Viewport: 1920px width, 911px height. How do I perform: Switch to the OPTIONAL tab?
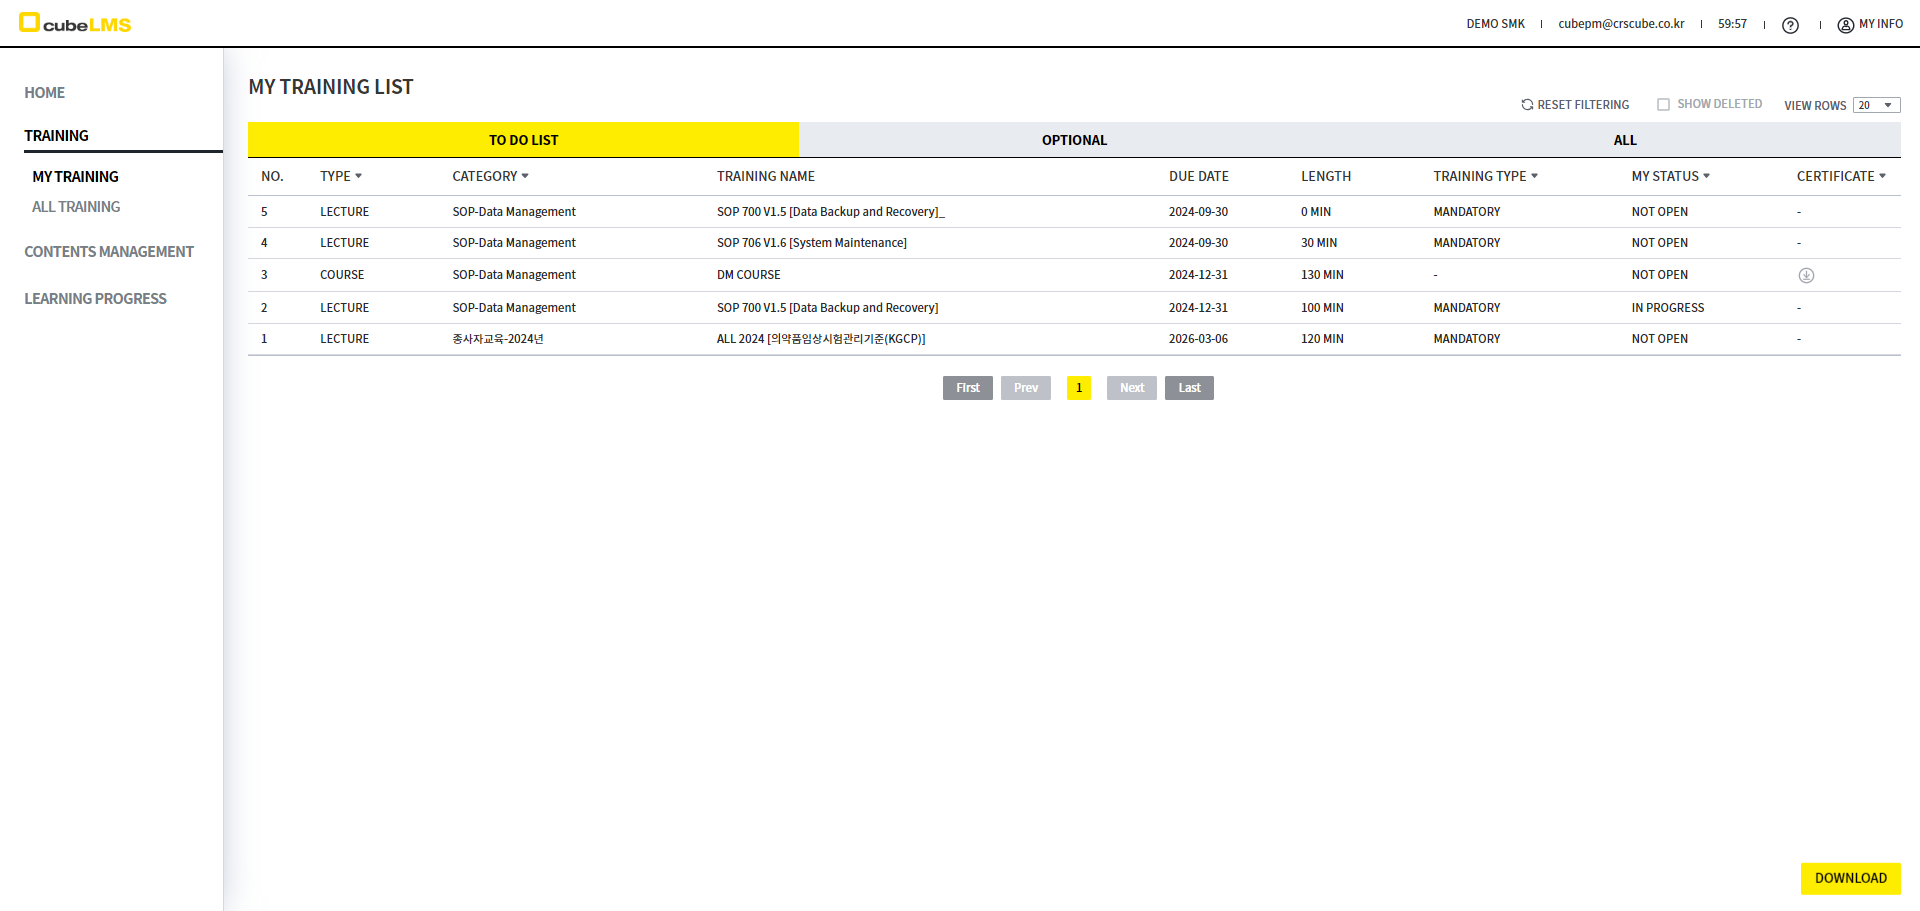click(1074, 140)
